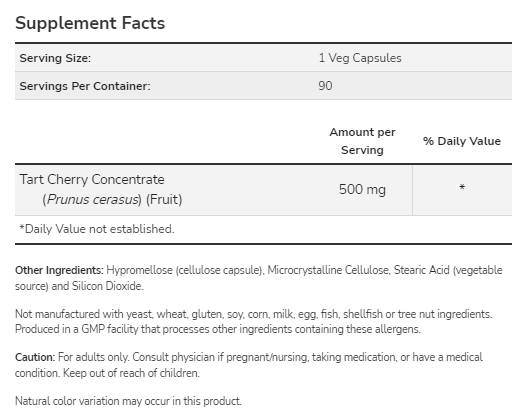The image size is (527, 417).
Task: Click the GMP facility allergen sentence
Action: click(x=218, y=329)
